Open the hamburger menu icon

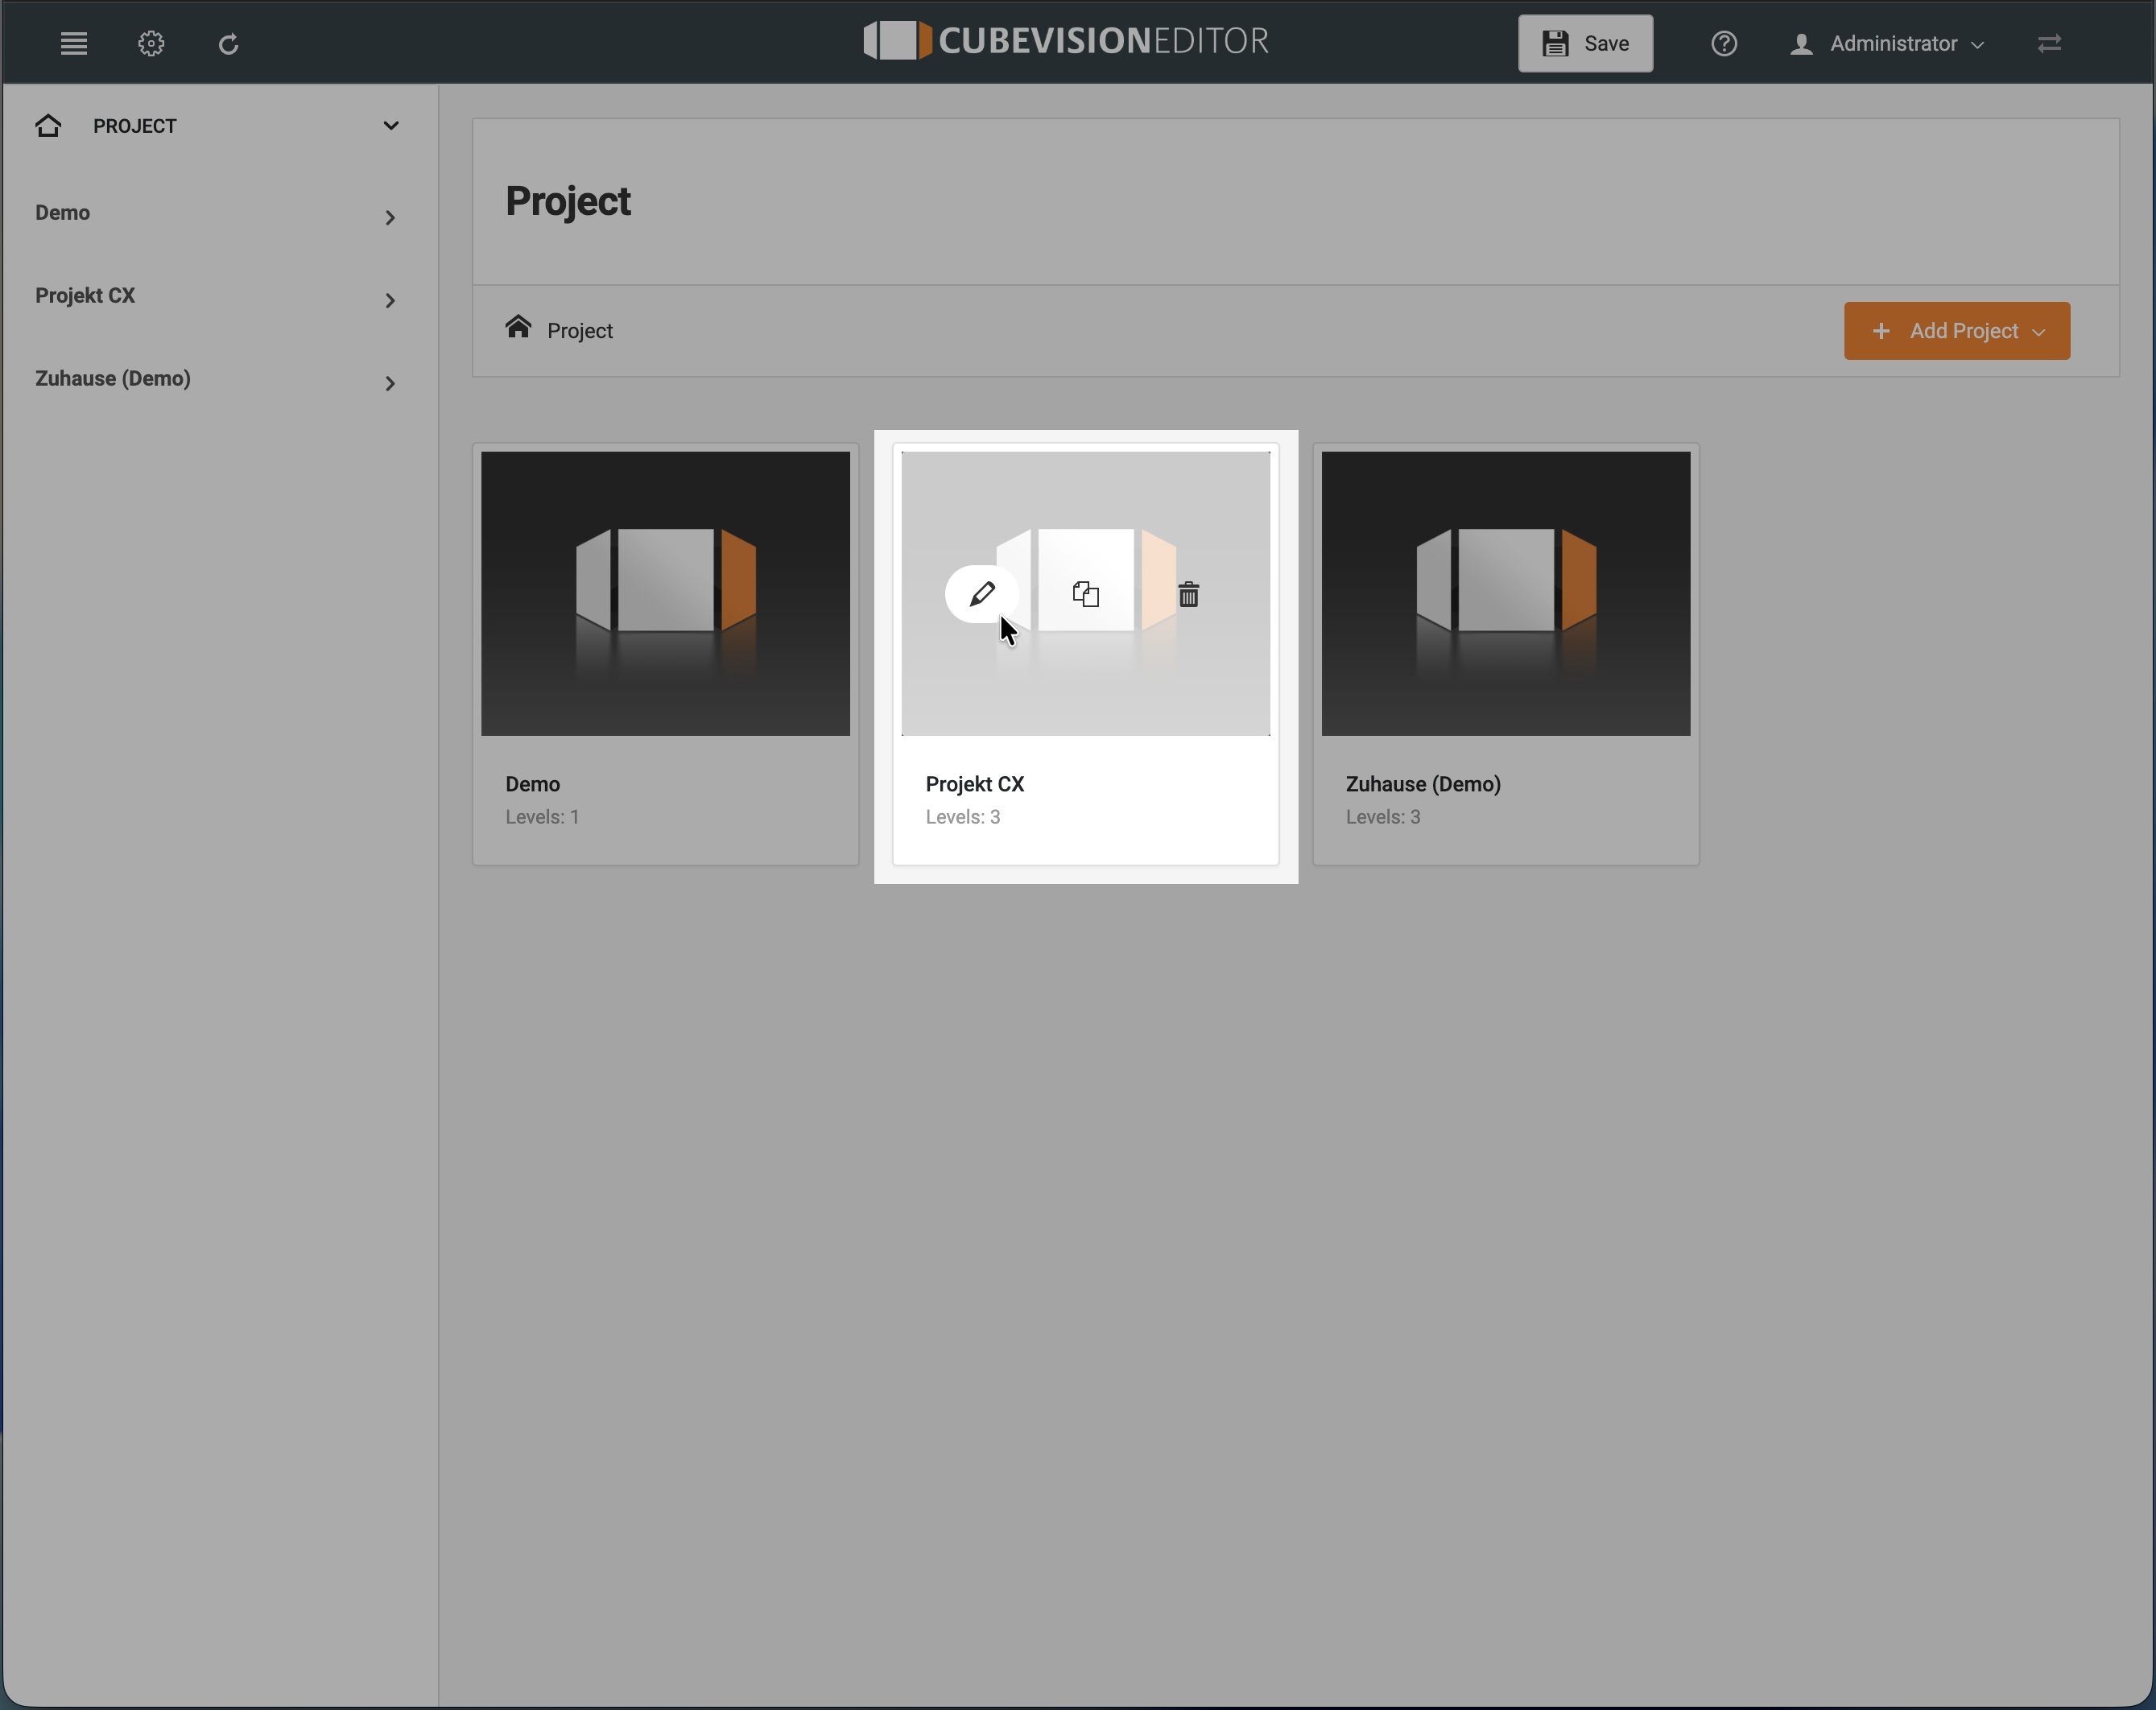[74, 44]
